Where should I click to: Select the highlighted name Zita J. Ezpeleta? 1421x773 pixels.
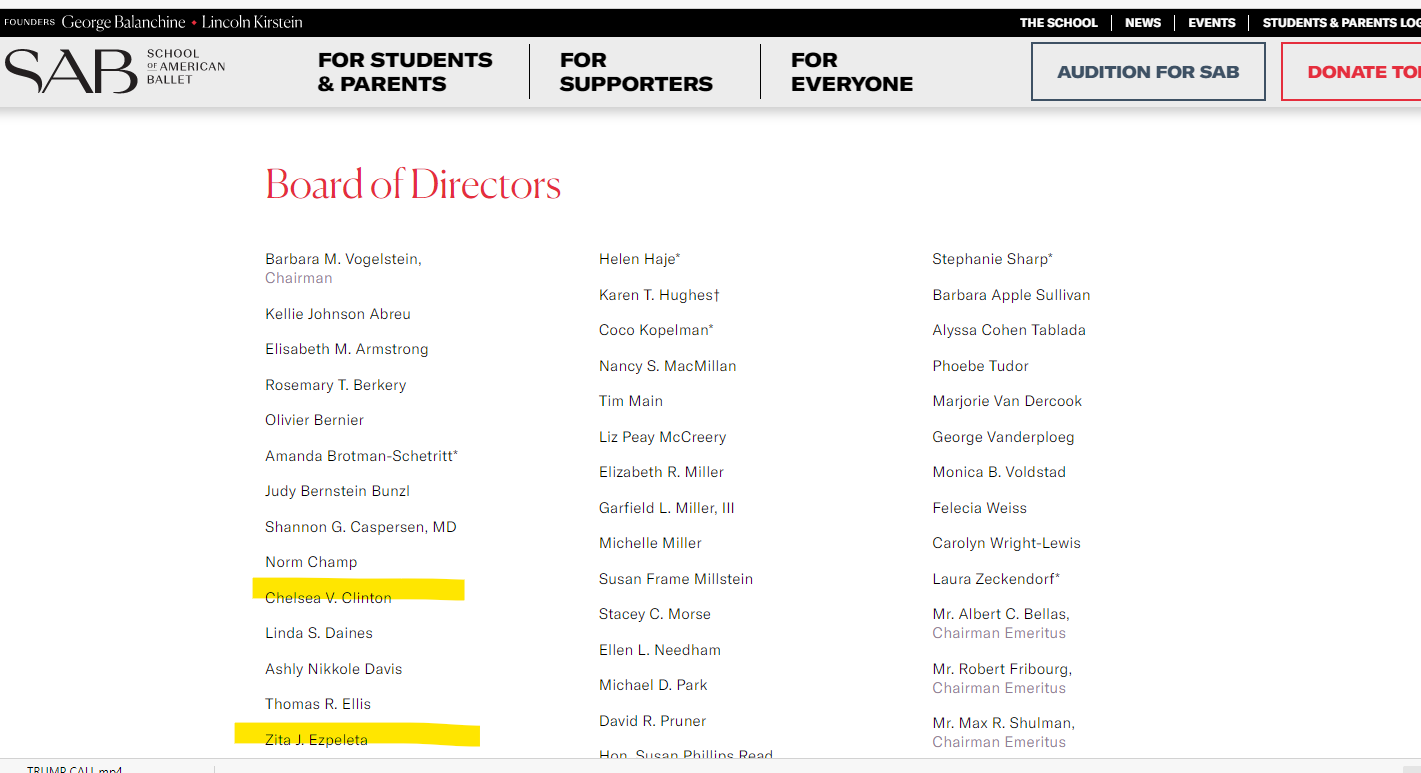pyautogui.click(x=316, y=740)
